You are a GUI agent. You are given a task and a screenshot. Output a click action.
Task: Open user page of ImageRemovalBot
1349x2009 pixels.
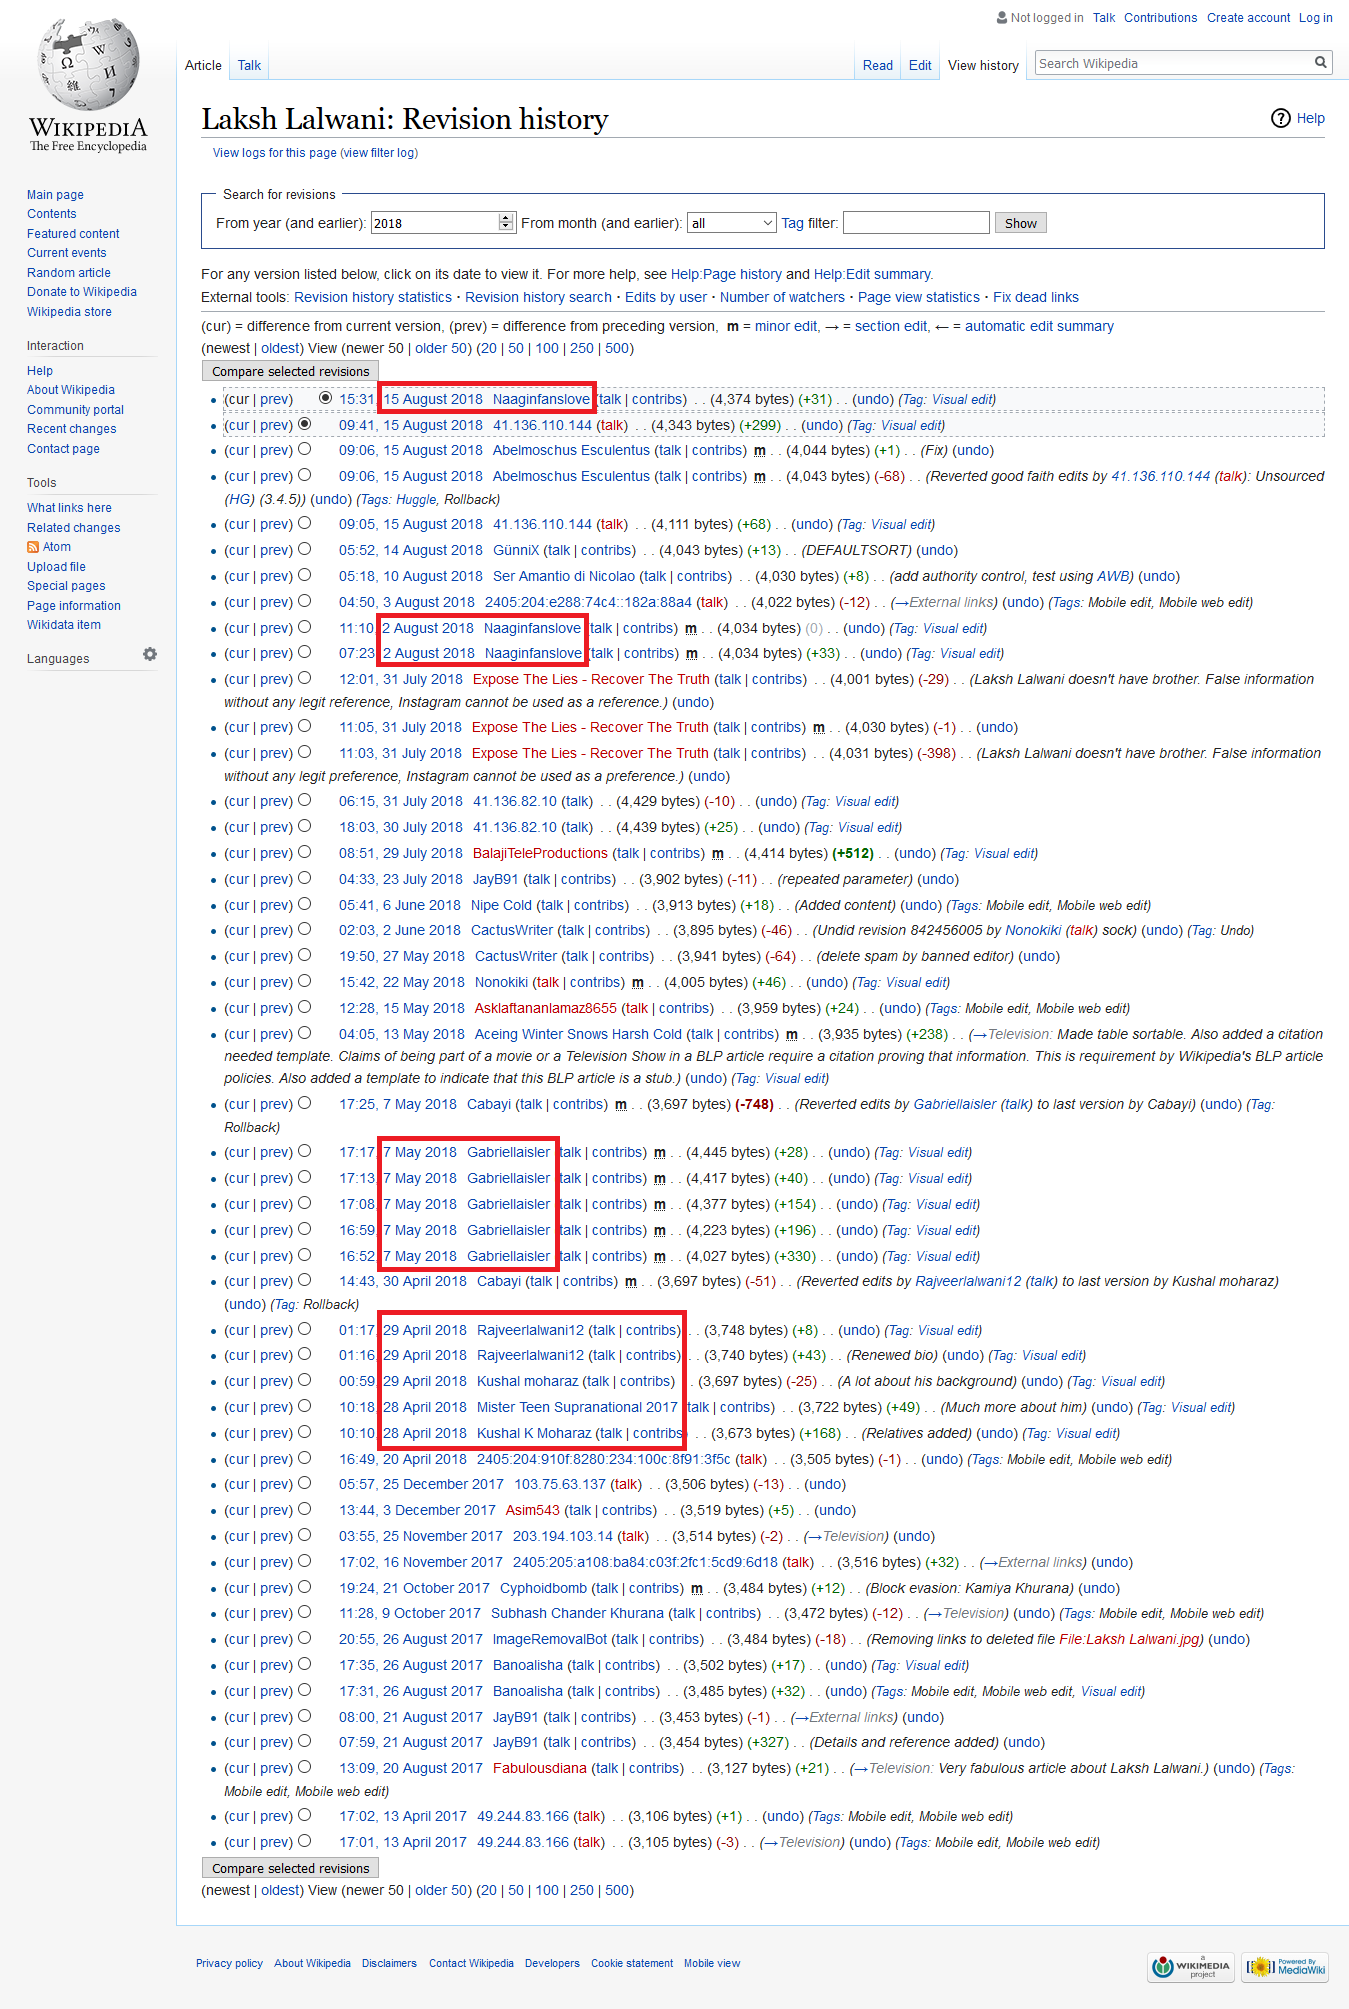click(x=550, y=1639)
